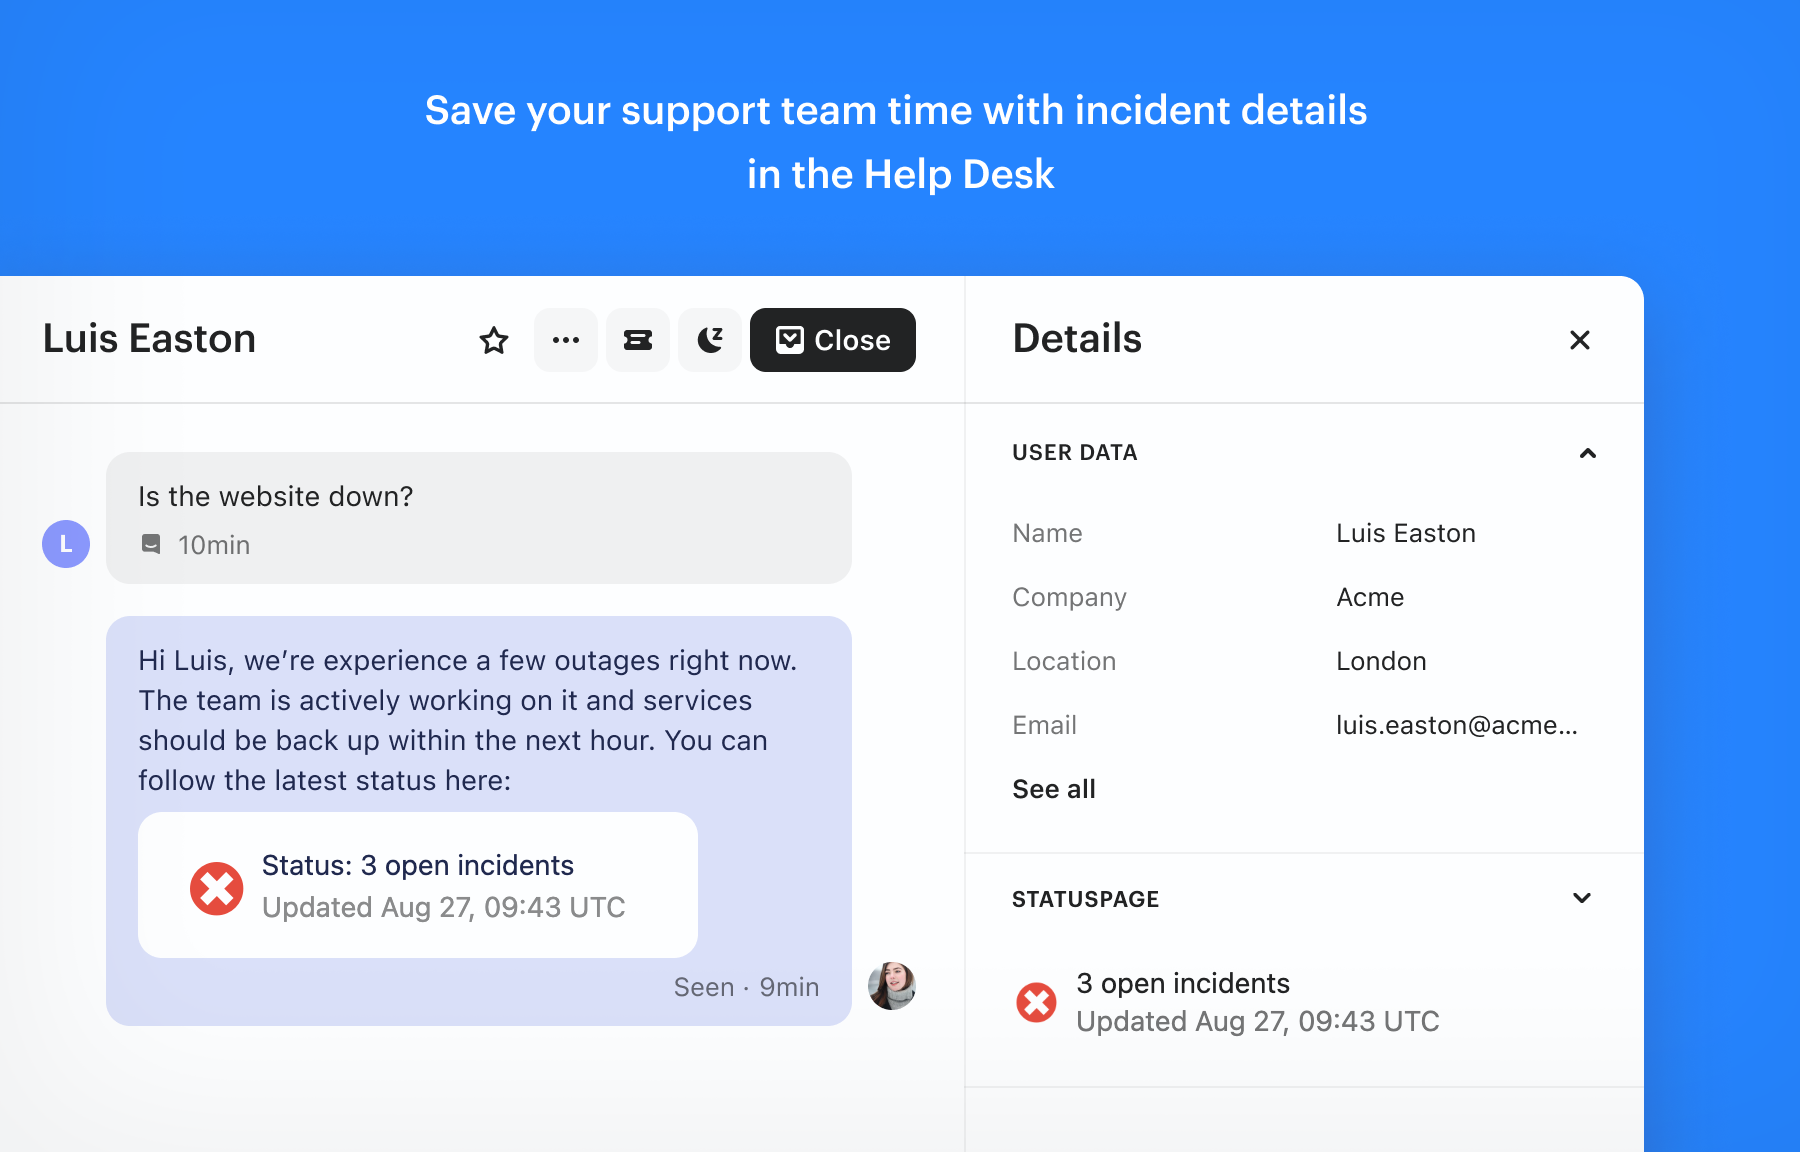1800x1152 pixels.
Task: Click Luis Easton's purple L avatar
Action: 65,544
